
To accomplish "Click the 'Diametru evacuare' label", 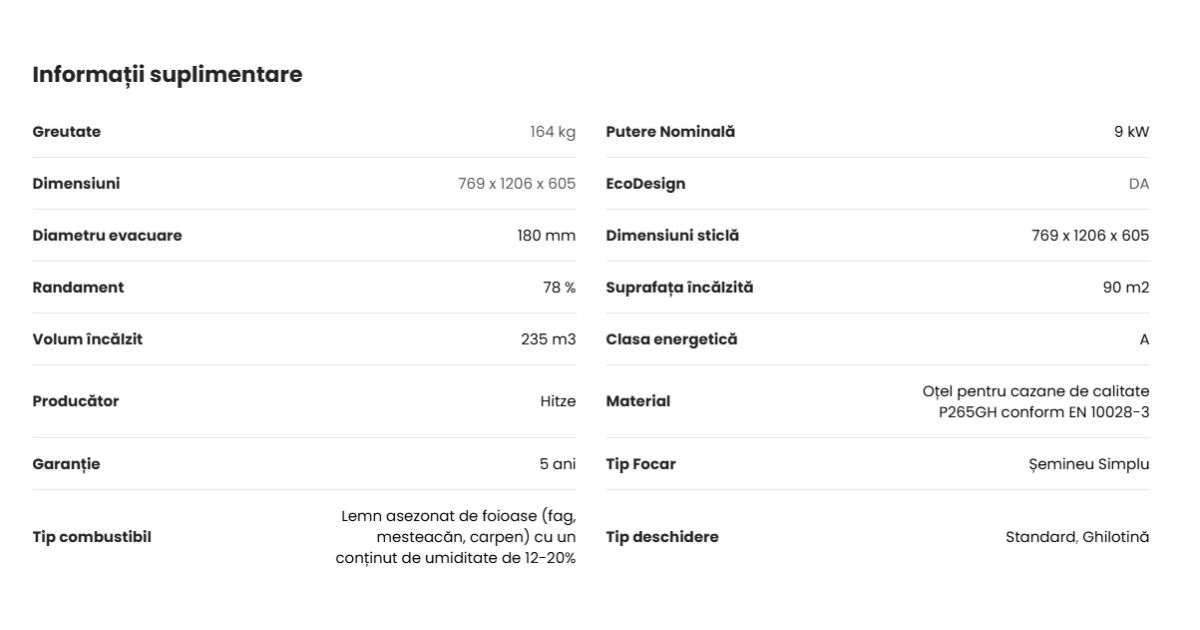I will point(107,236).
